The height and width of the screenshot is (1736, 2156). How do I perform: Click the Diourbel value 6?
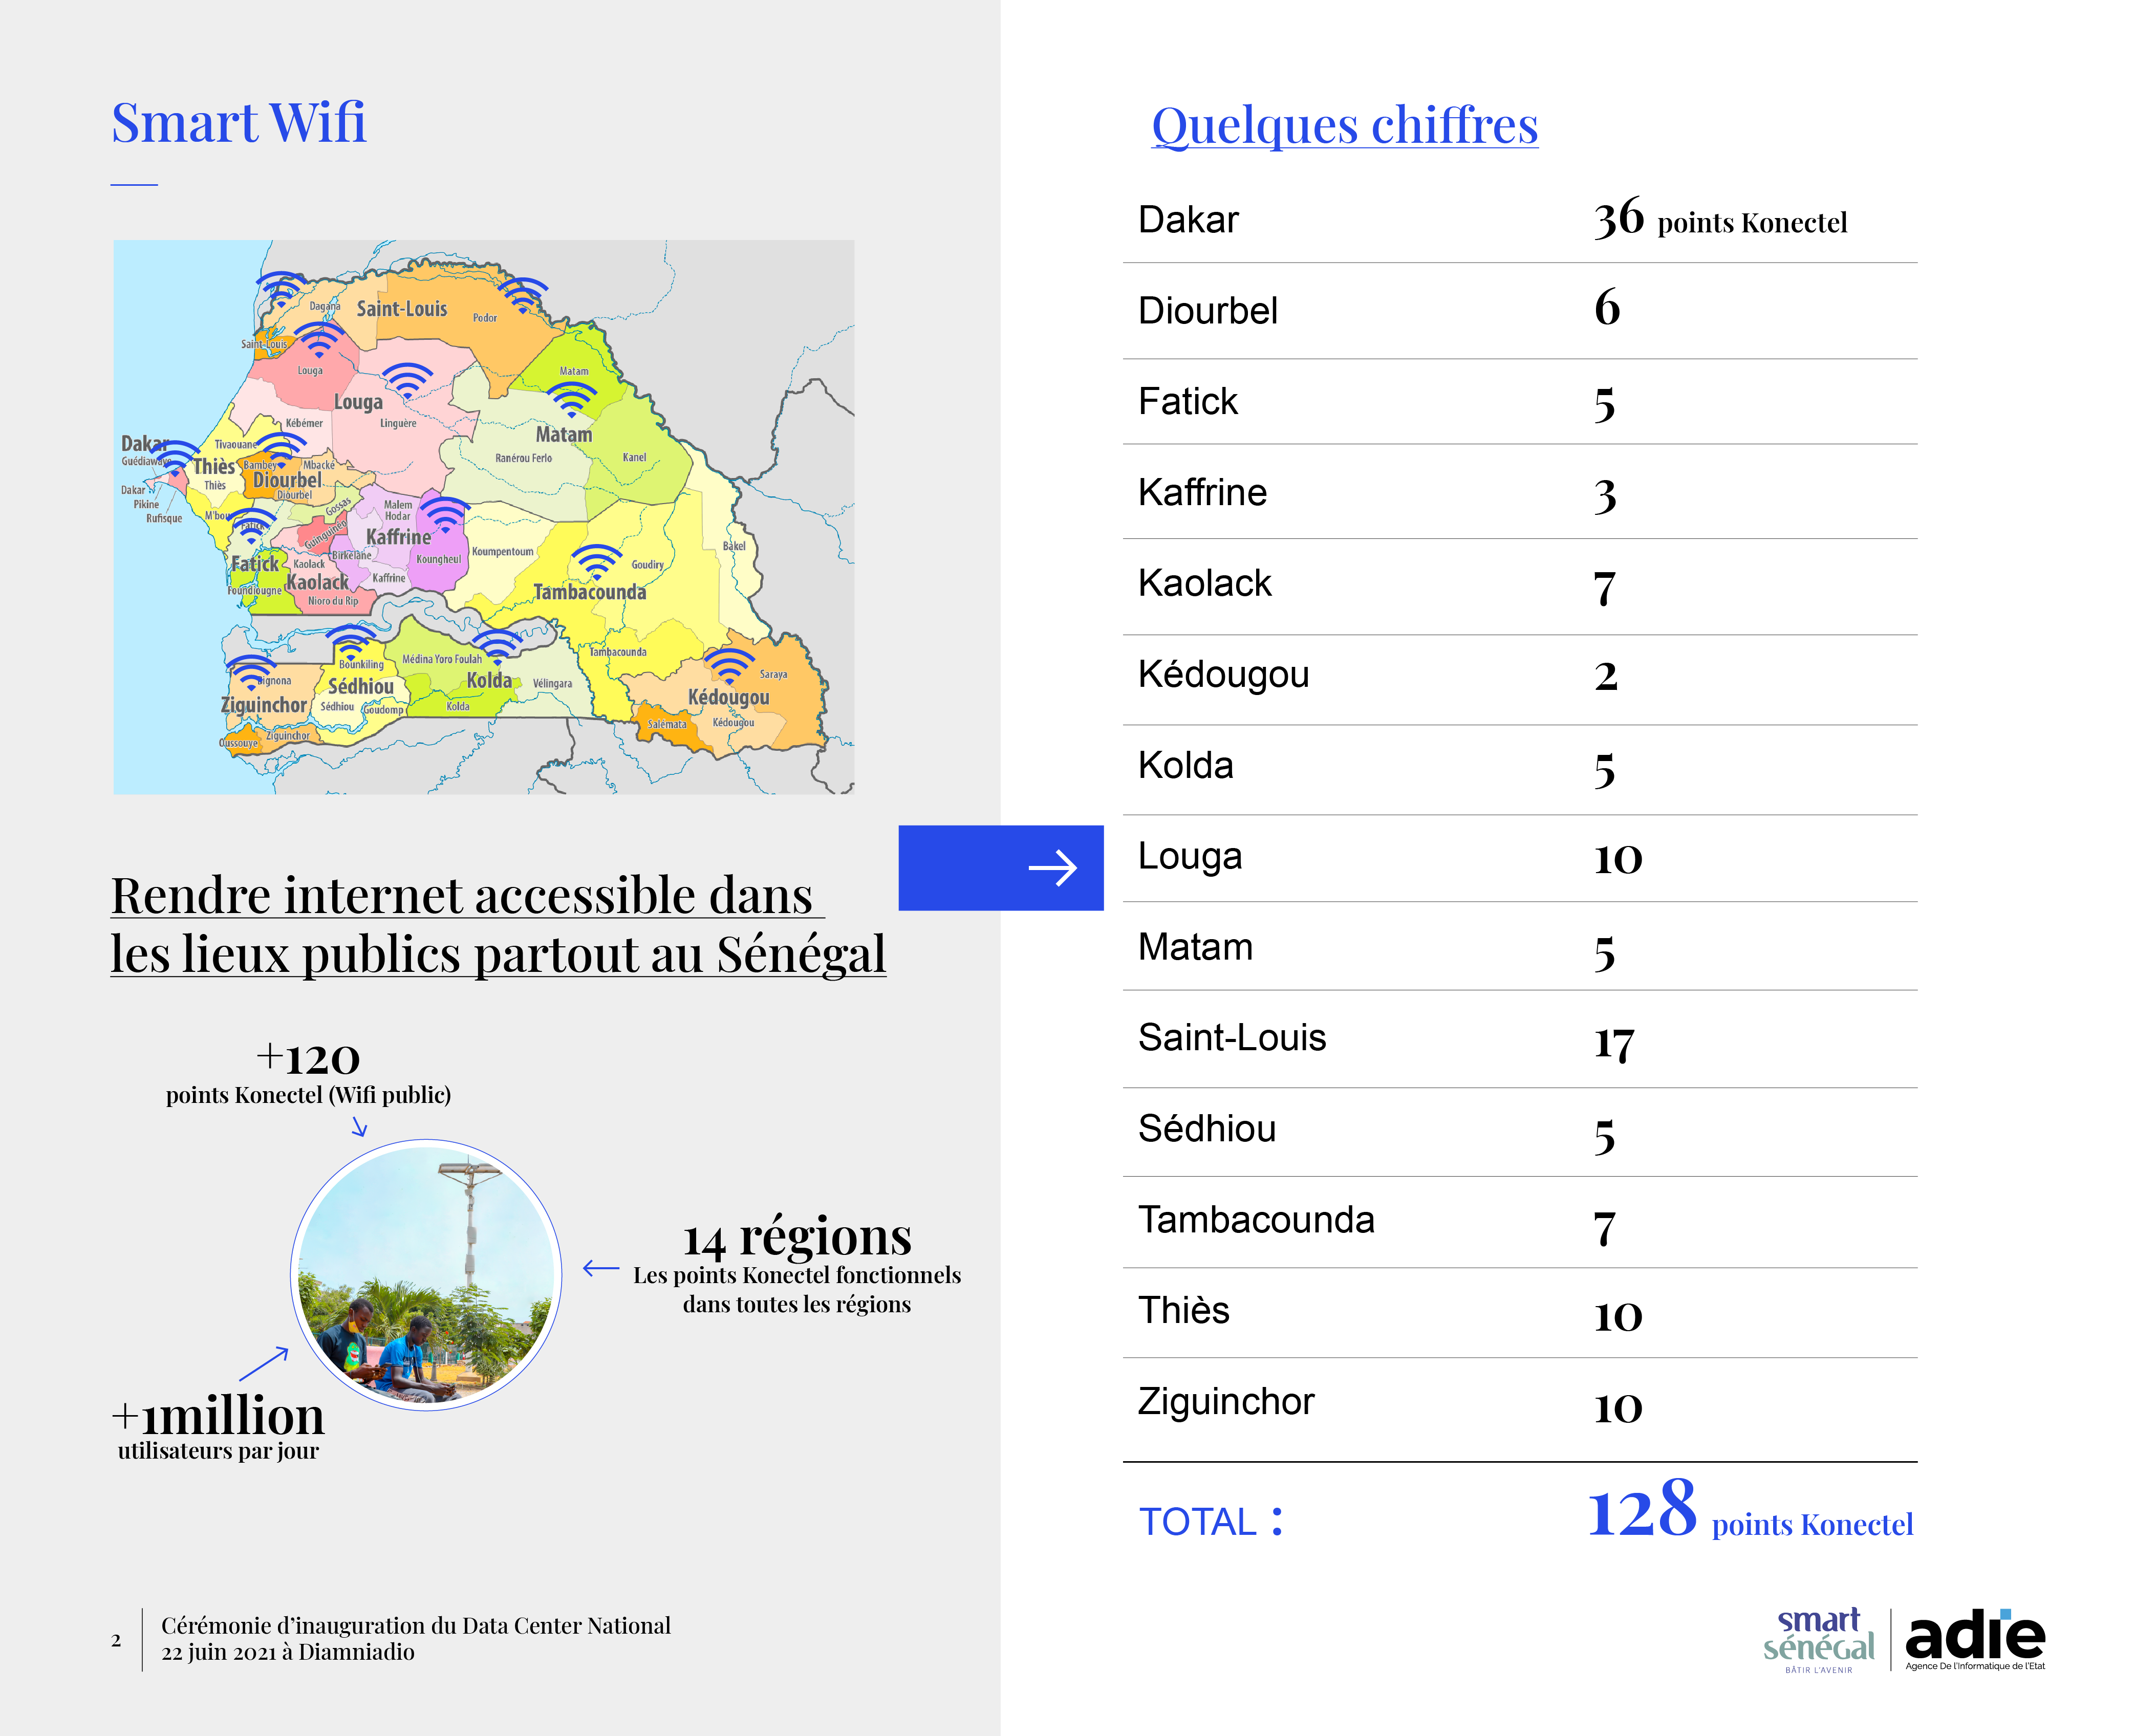[1607, 309]
